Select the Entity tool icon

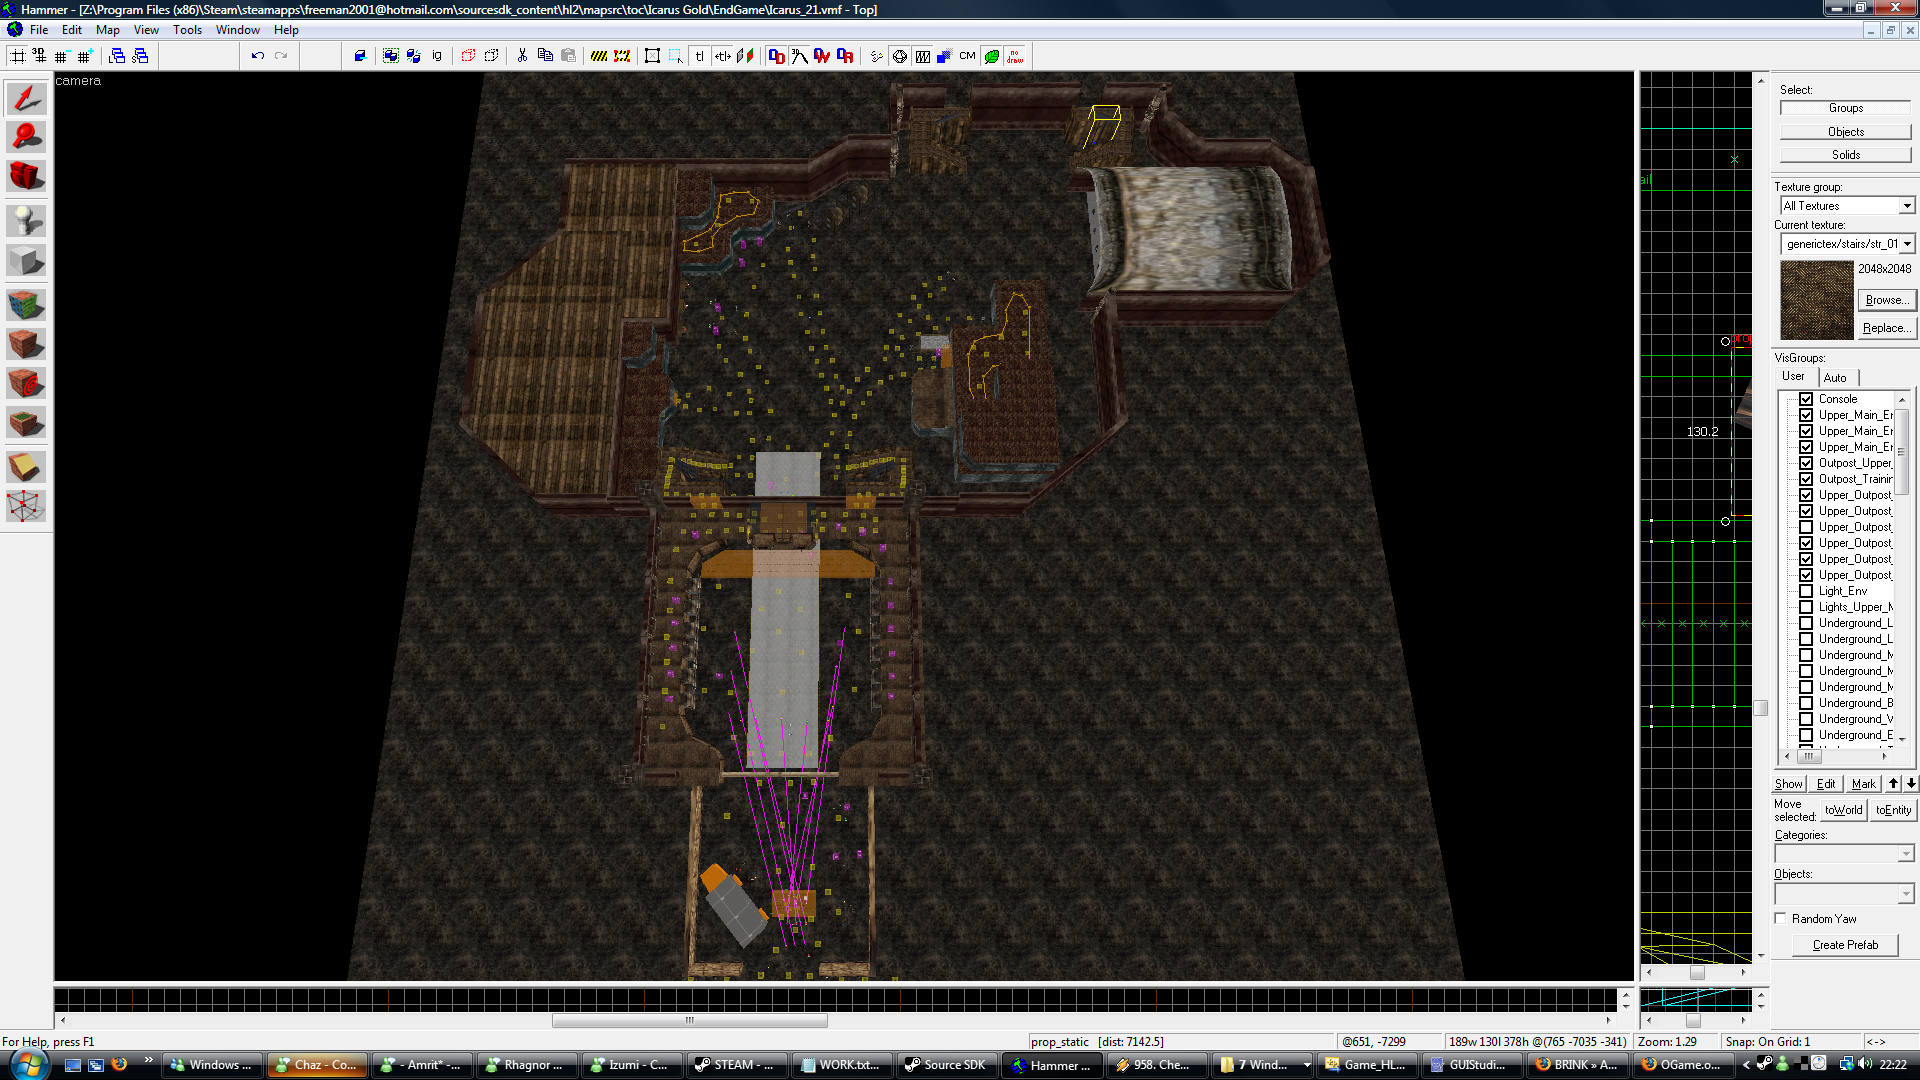tap(26, 220)
